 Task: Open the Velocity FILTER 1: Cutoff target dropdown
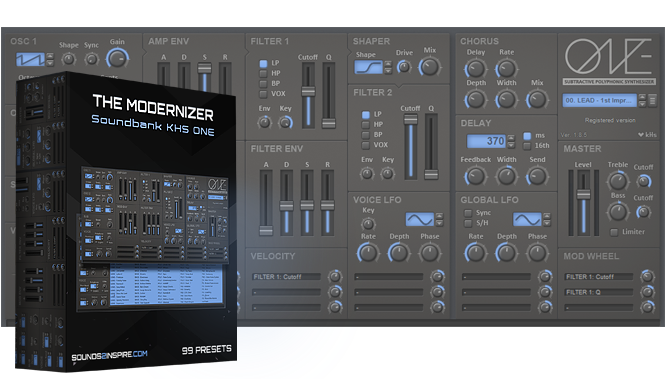point(286,277)
